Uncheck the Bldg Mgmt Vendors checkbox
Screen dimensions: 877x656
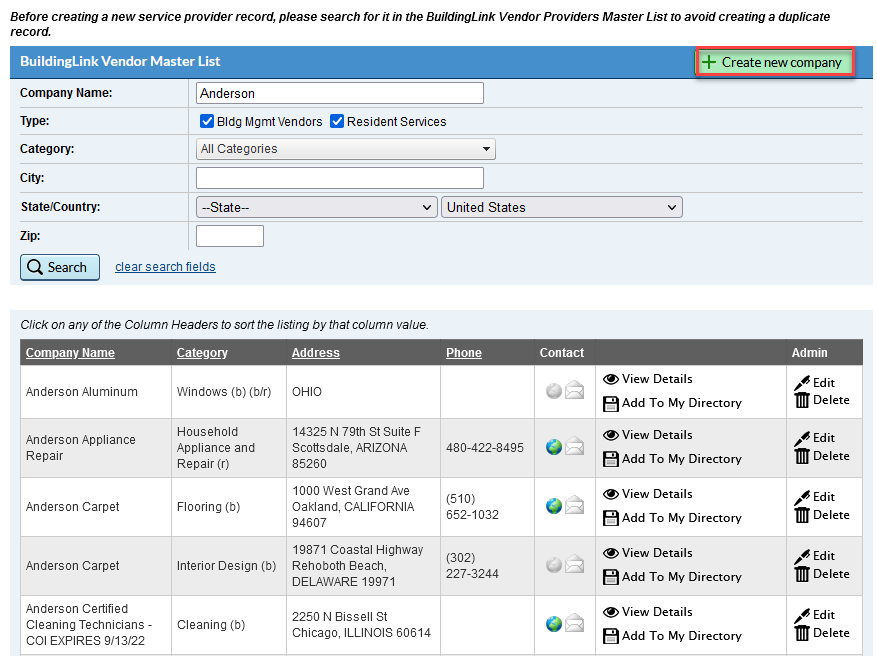point(207,121)
